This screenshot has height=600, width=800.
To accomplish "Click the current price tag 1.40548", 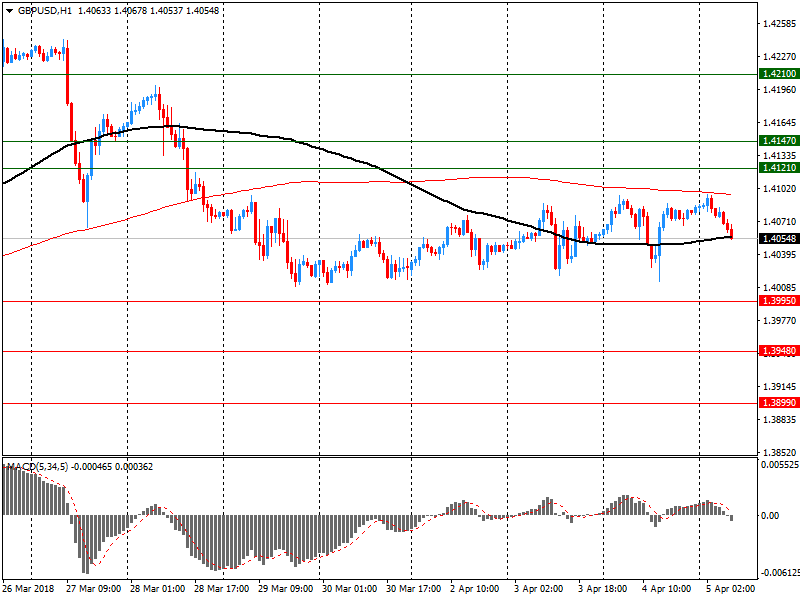I will [x=779, y=238].
